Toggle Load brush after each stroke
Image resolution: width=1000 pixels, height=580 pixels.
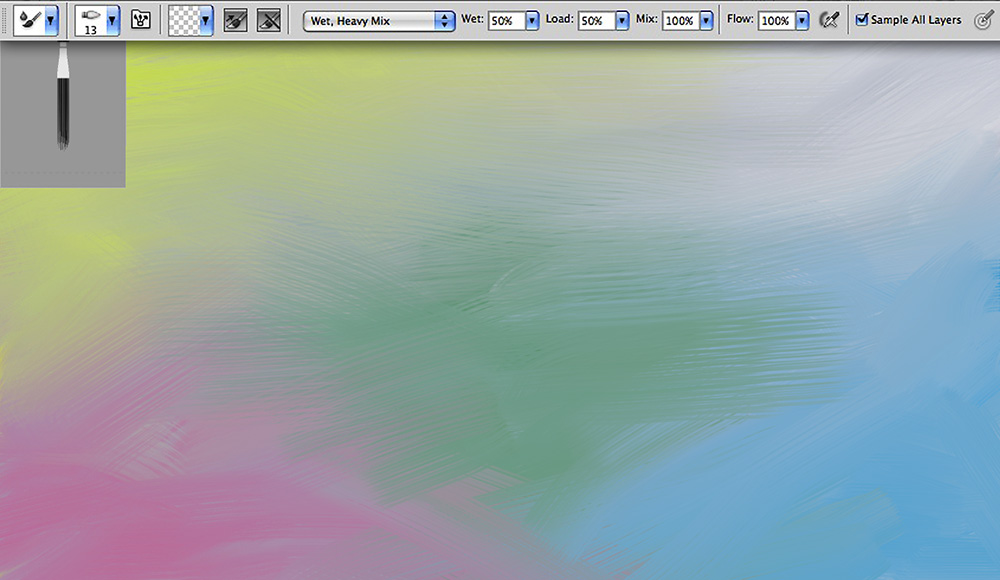(235, 21)
